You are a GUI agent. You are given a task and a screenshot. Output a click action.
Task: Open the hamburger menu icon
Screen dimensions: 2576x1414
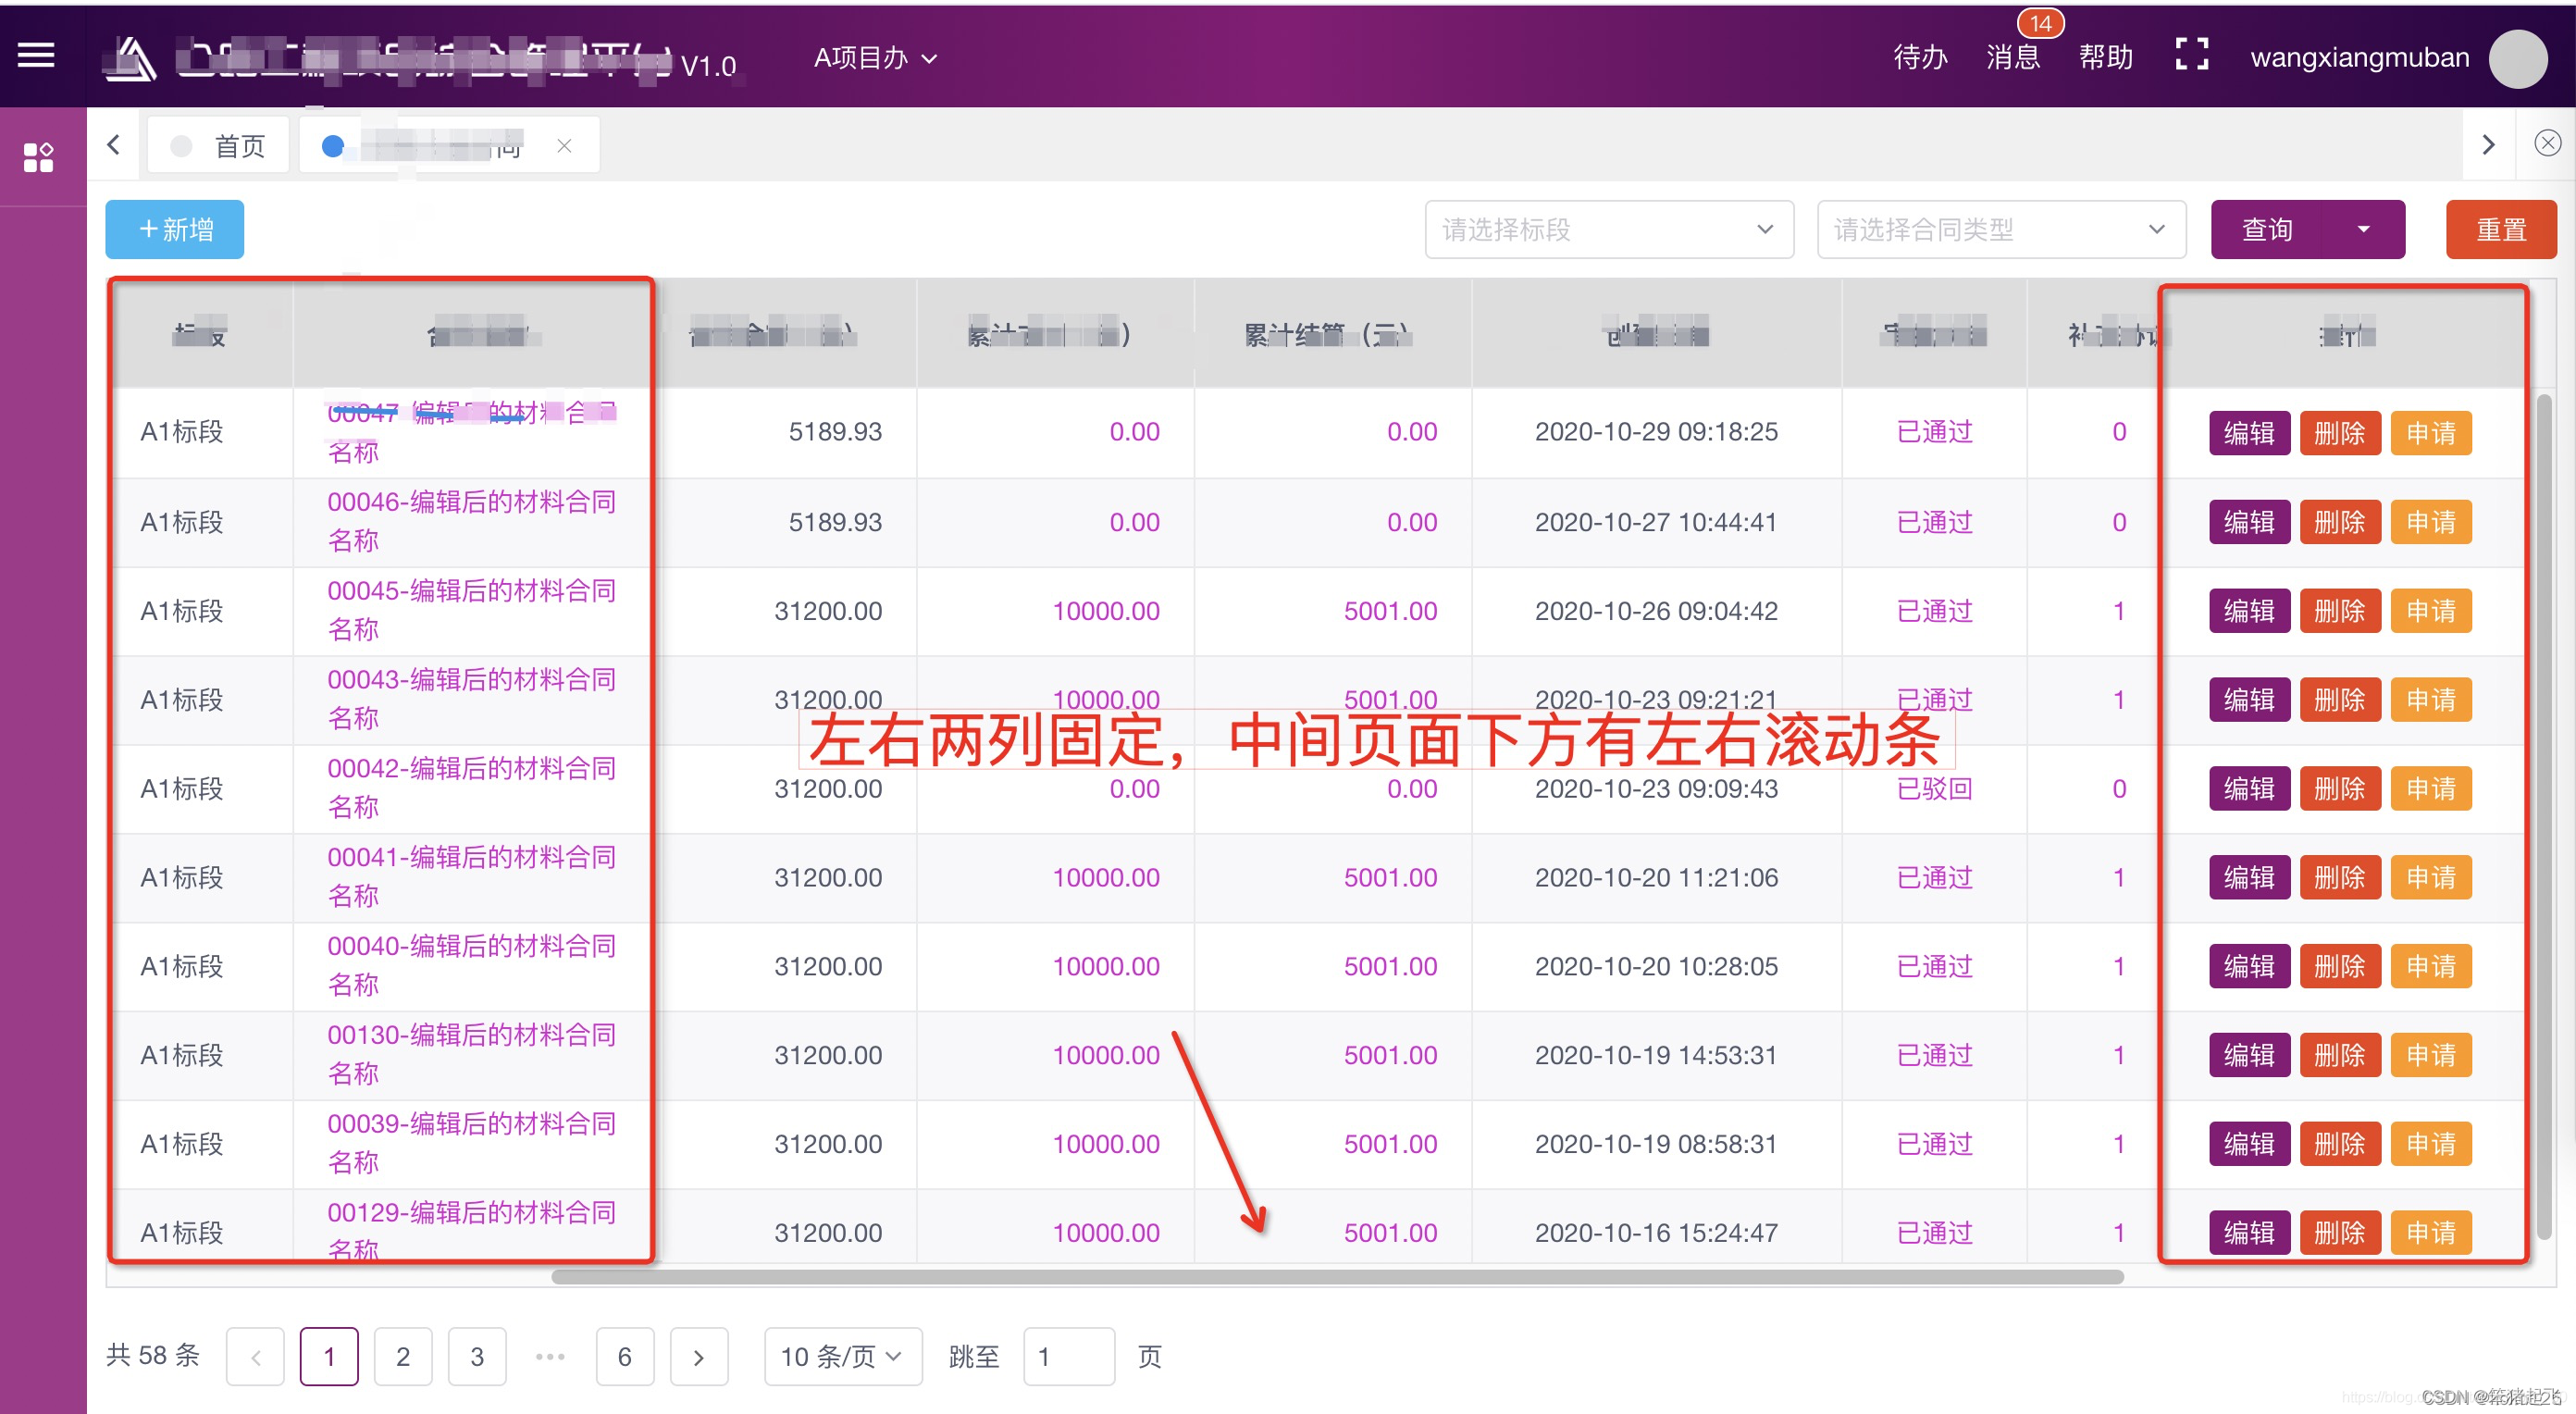(x=36, y=56)
